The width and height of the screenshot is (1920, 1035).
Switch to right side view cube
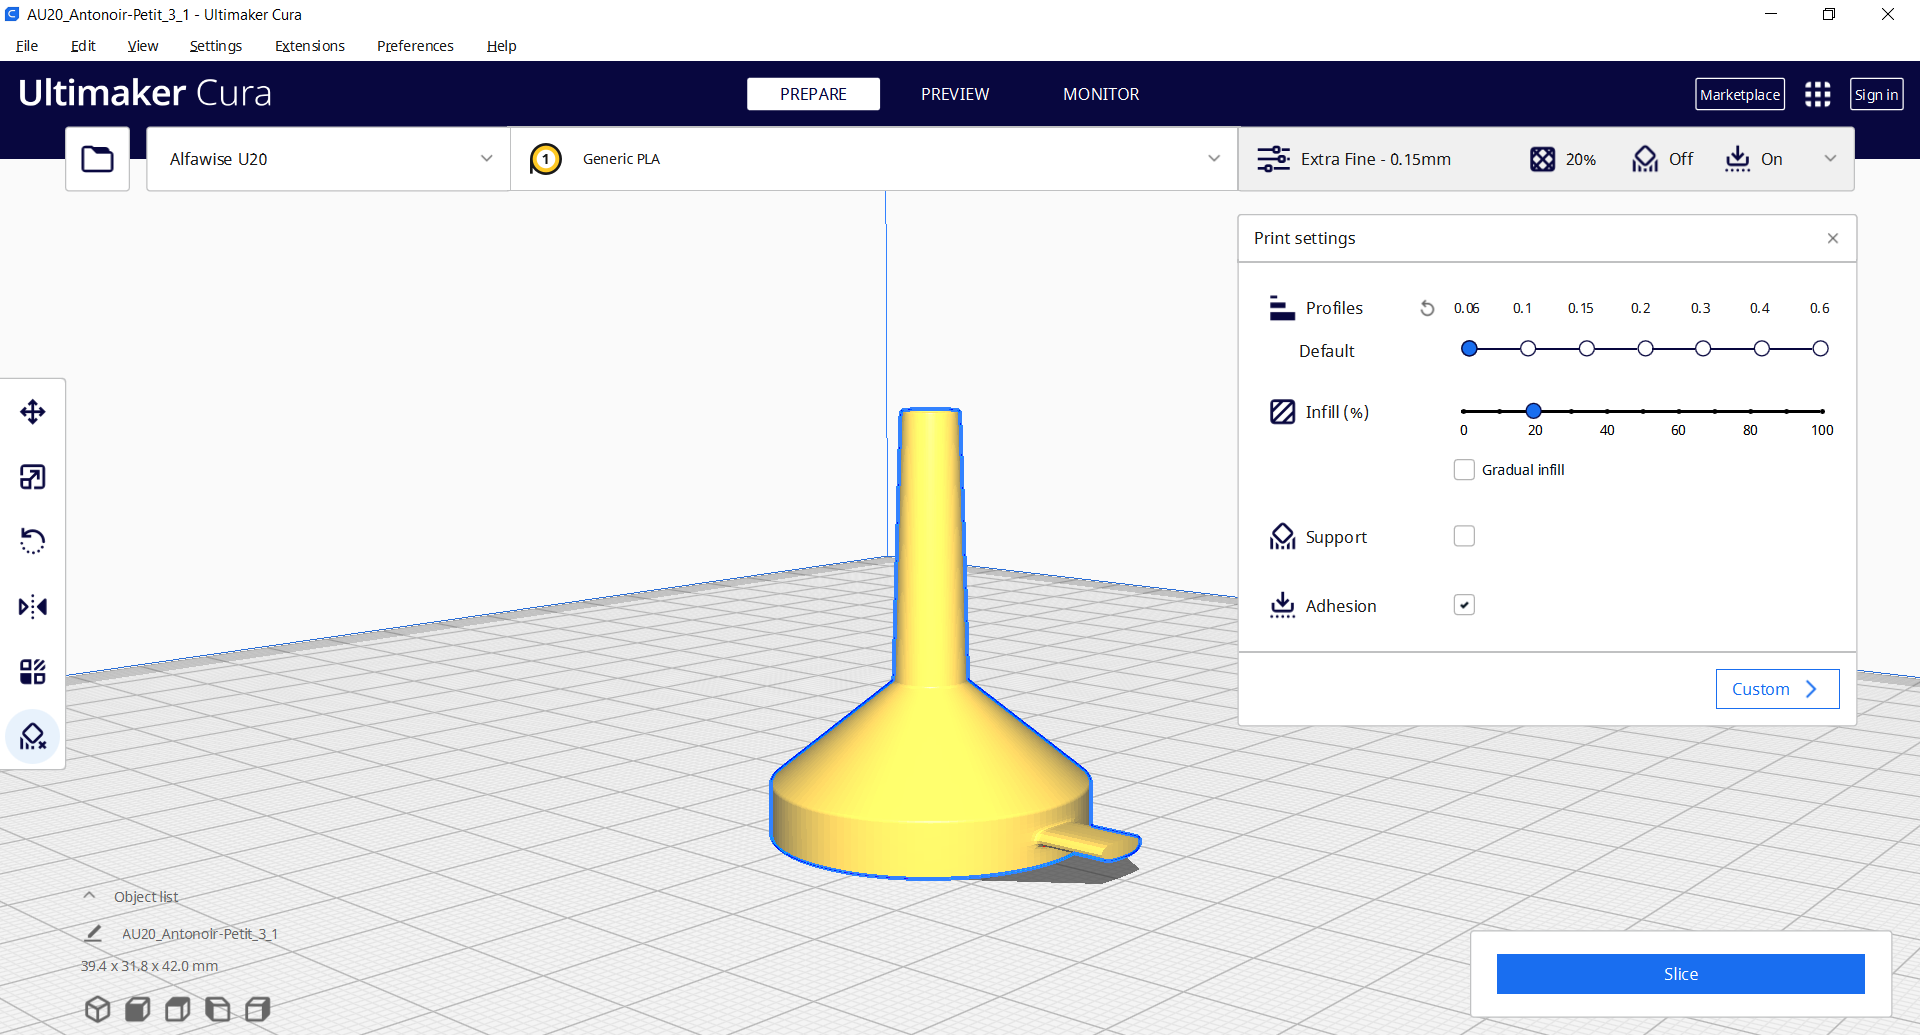point(258,1009)
